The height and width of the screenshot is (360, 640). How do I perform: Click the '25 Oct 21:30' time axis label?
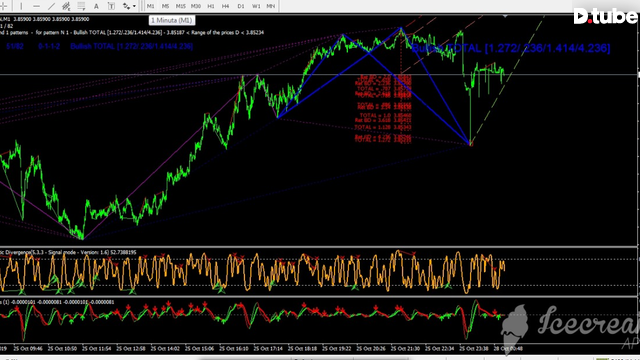405,349
